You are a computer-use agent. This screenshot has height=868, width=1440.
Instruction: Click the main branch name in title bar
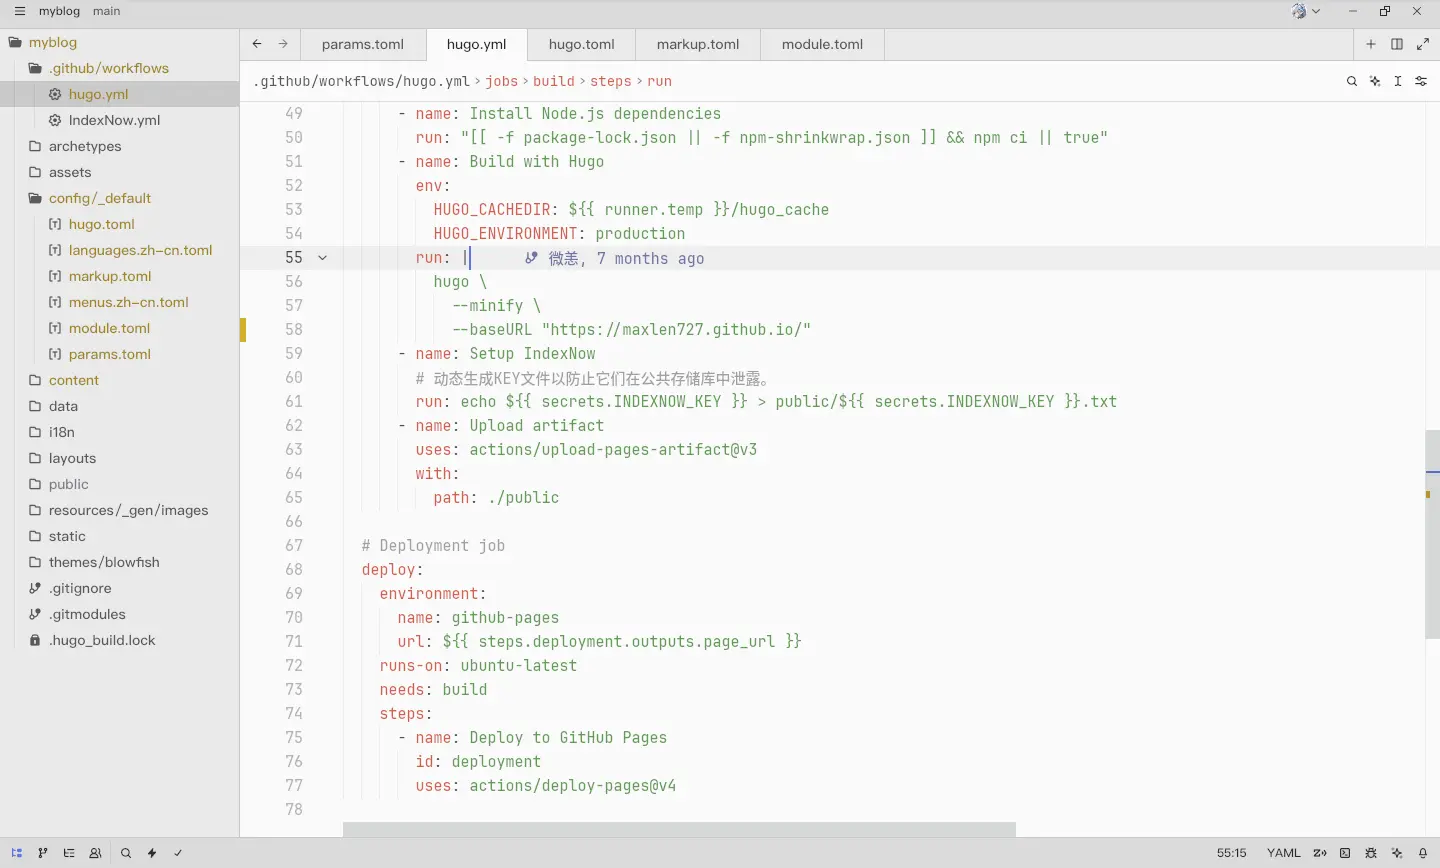pos(106,11)
